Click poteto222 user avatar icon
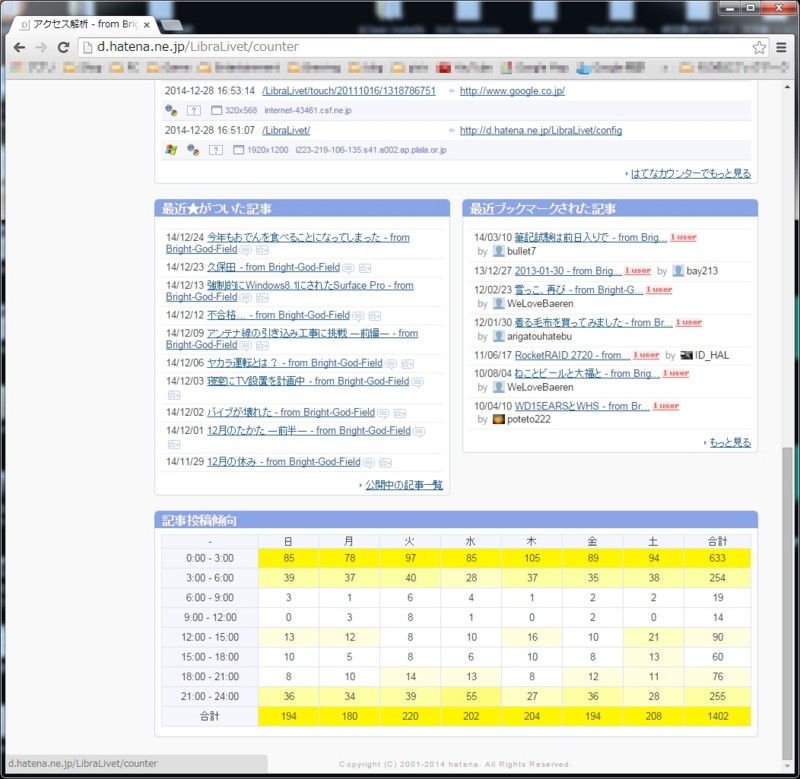This screenshot has height=779, width=800. tap(498, 419)
